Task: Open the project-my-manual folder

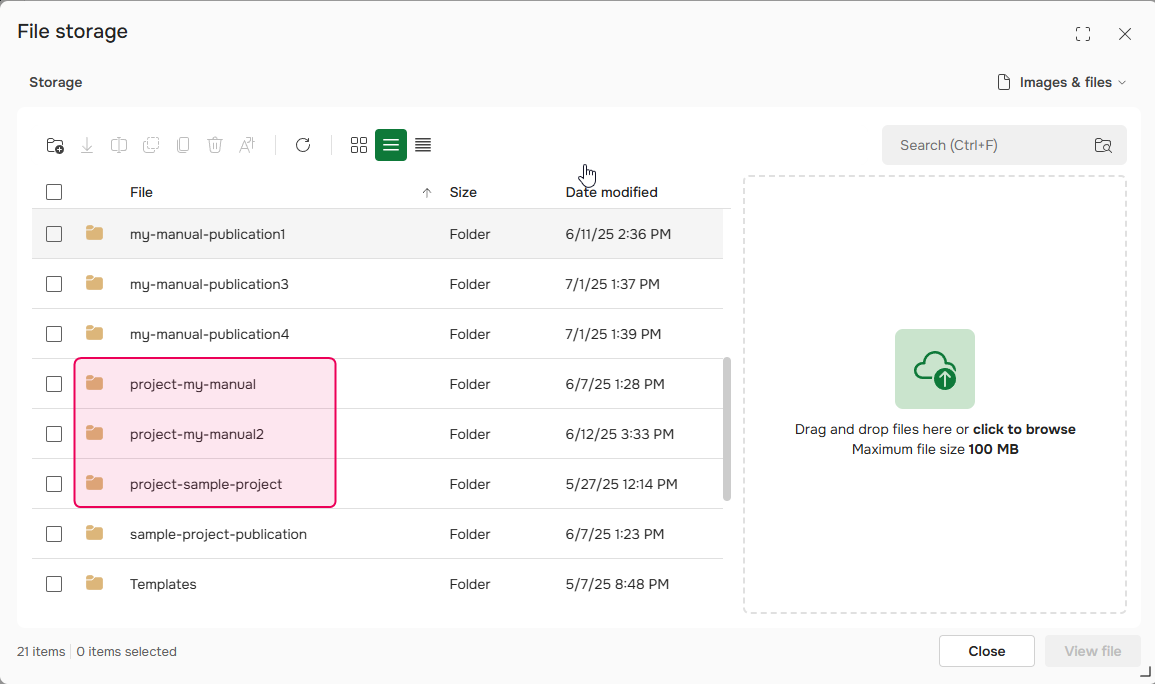Action: pos(193,383)
